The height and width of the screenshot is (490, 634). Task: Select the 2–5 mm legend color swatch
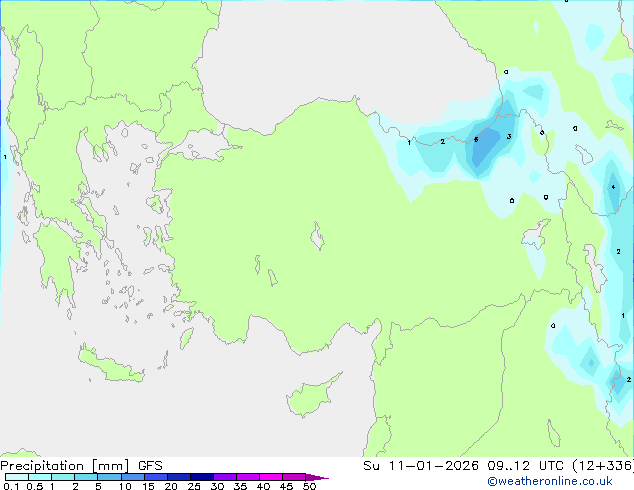(86, 477)
